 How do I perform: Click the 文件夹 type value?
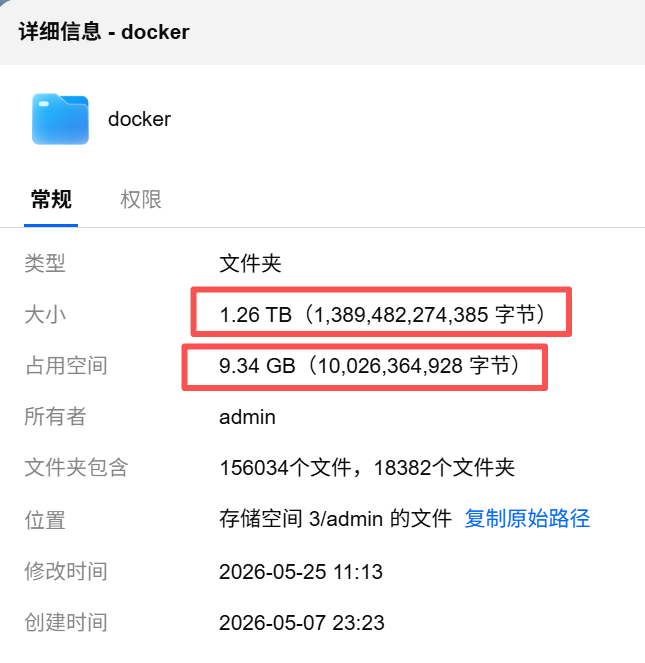250,263
